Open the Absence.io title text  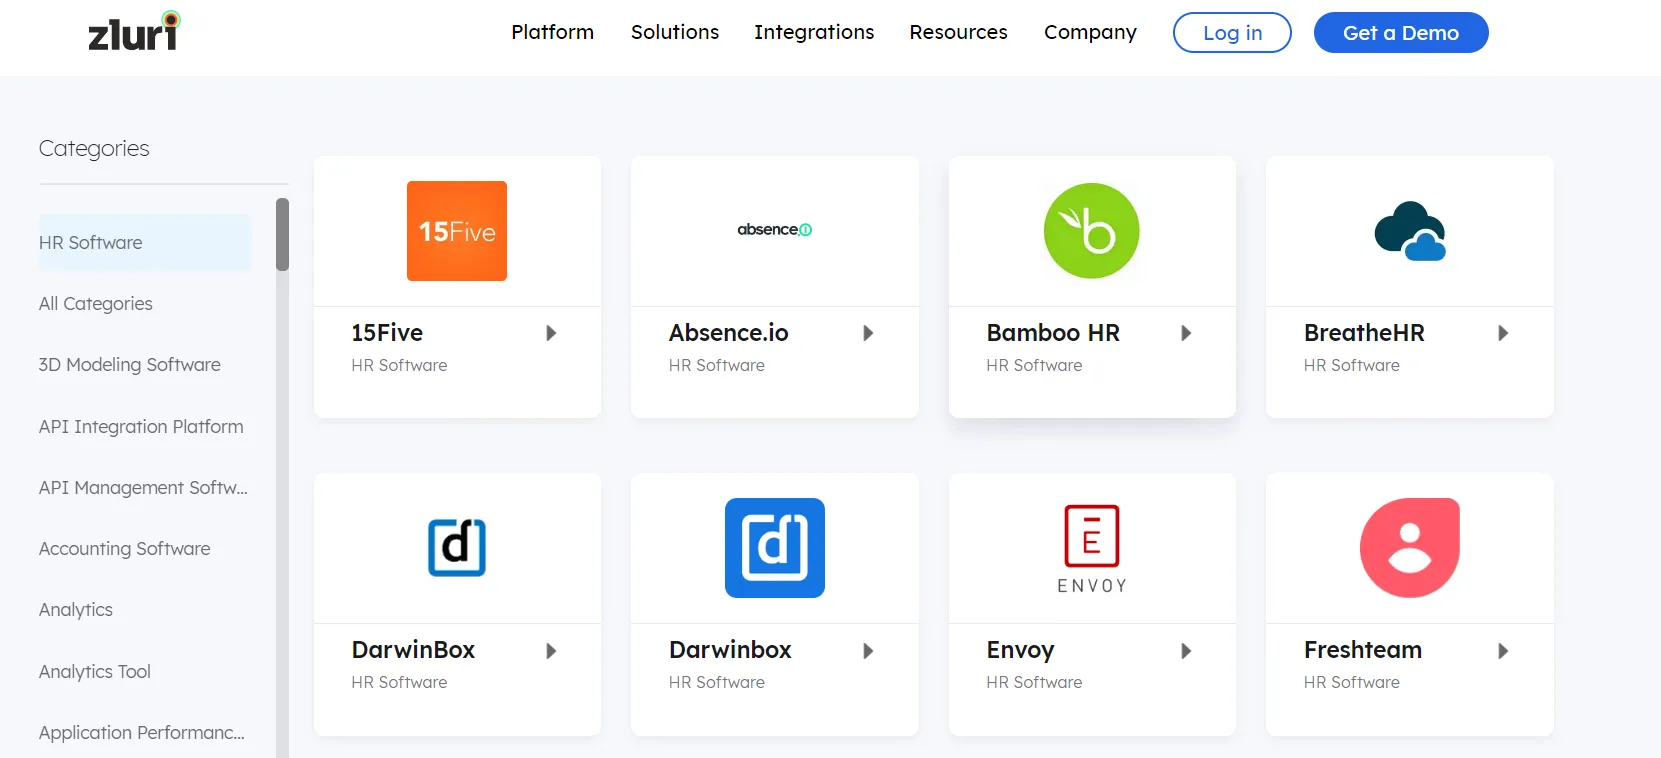coord(729,332)
